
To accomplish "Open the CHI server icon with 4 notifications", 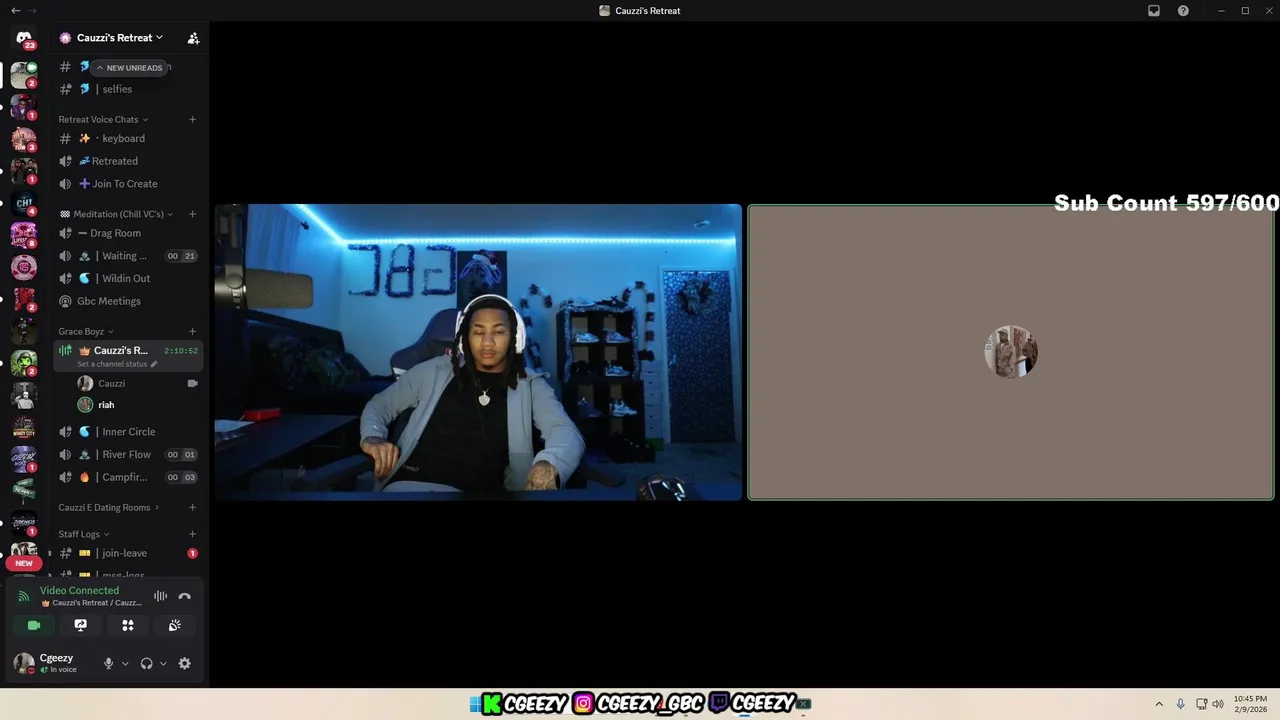I will point(24,203).
